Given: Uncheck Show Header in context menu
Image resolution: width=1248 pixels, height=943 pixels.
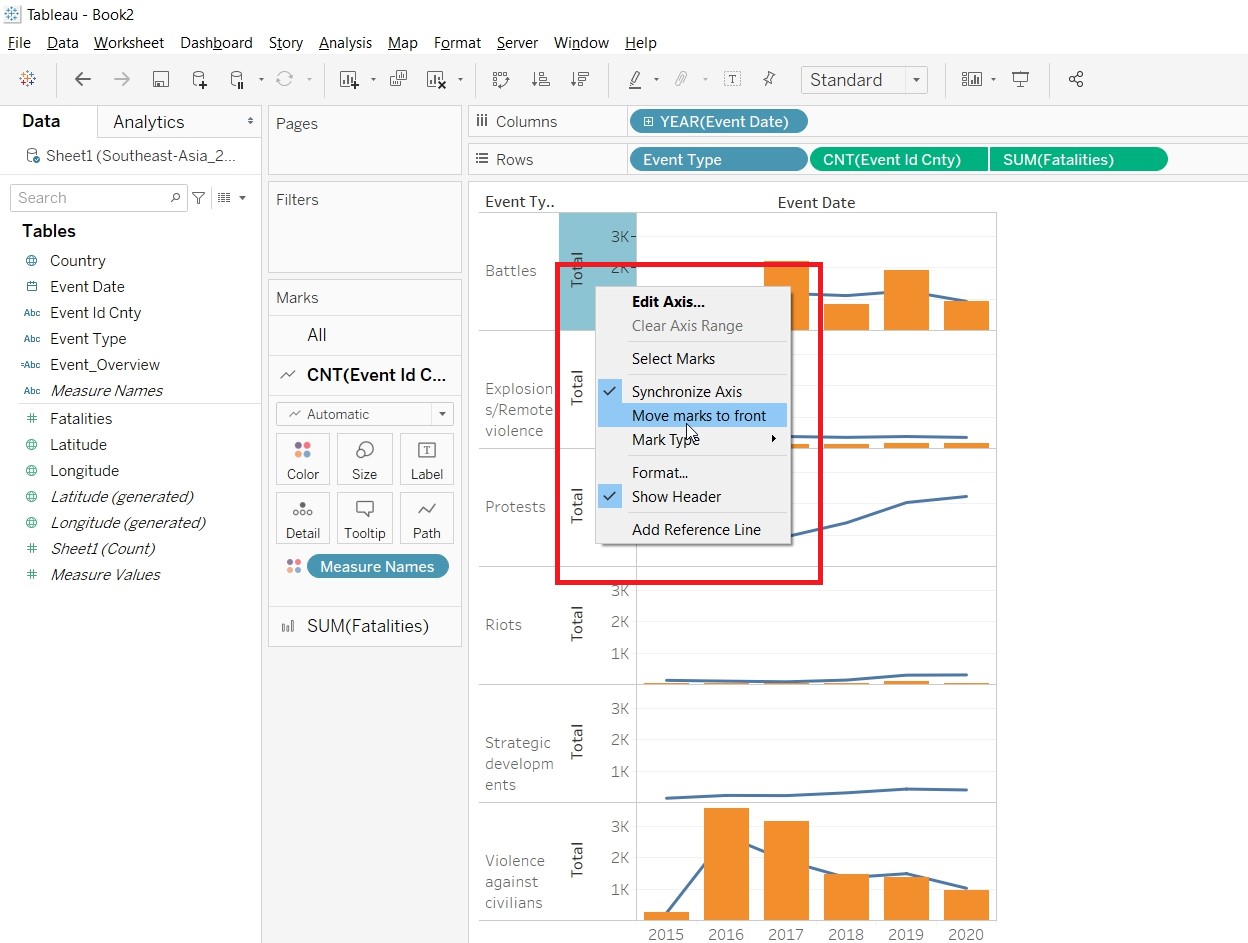Looking at the screenshot, I should [676, 497].
